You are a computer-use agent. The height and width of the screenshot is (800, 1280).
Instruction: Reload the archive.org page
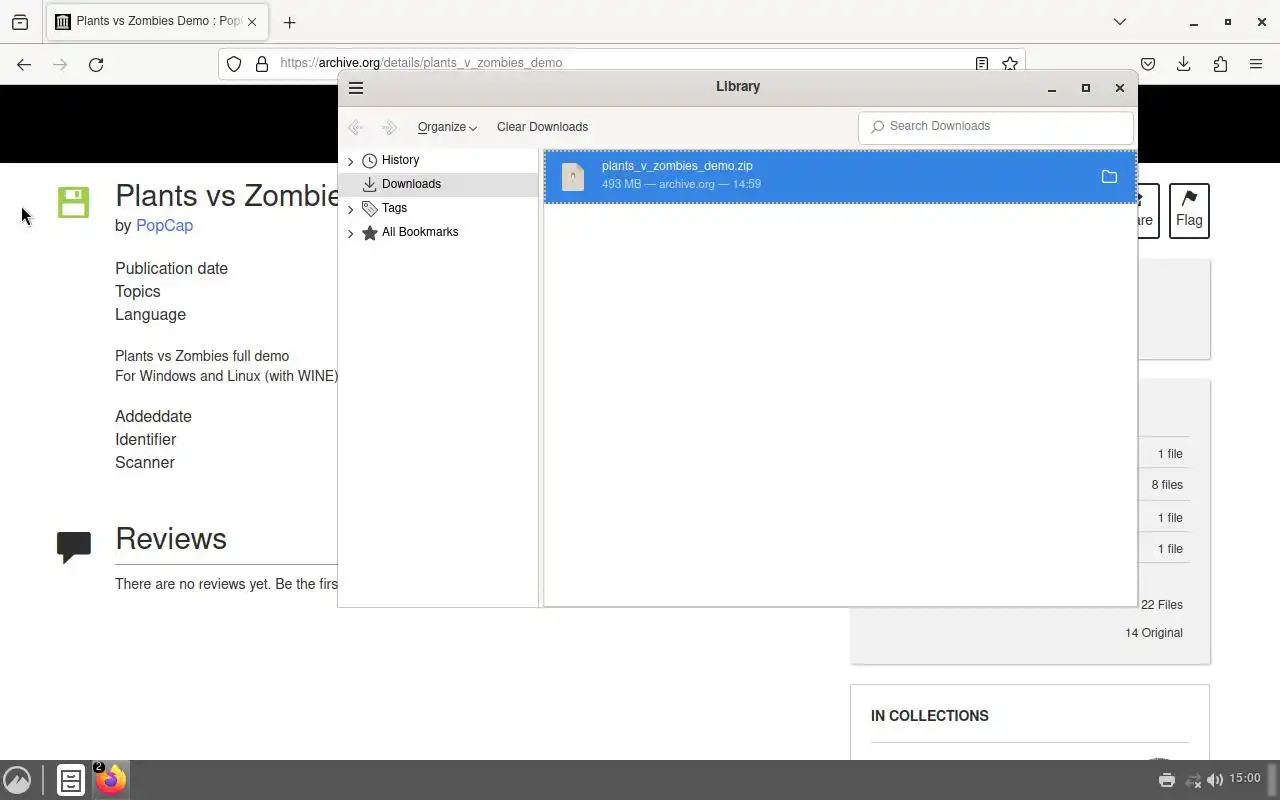point(96,64)
